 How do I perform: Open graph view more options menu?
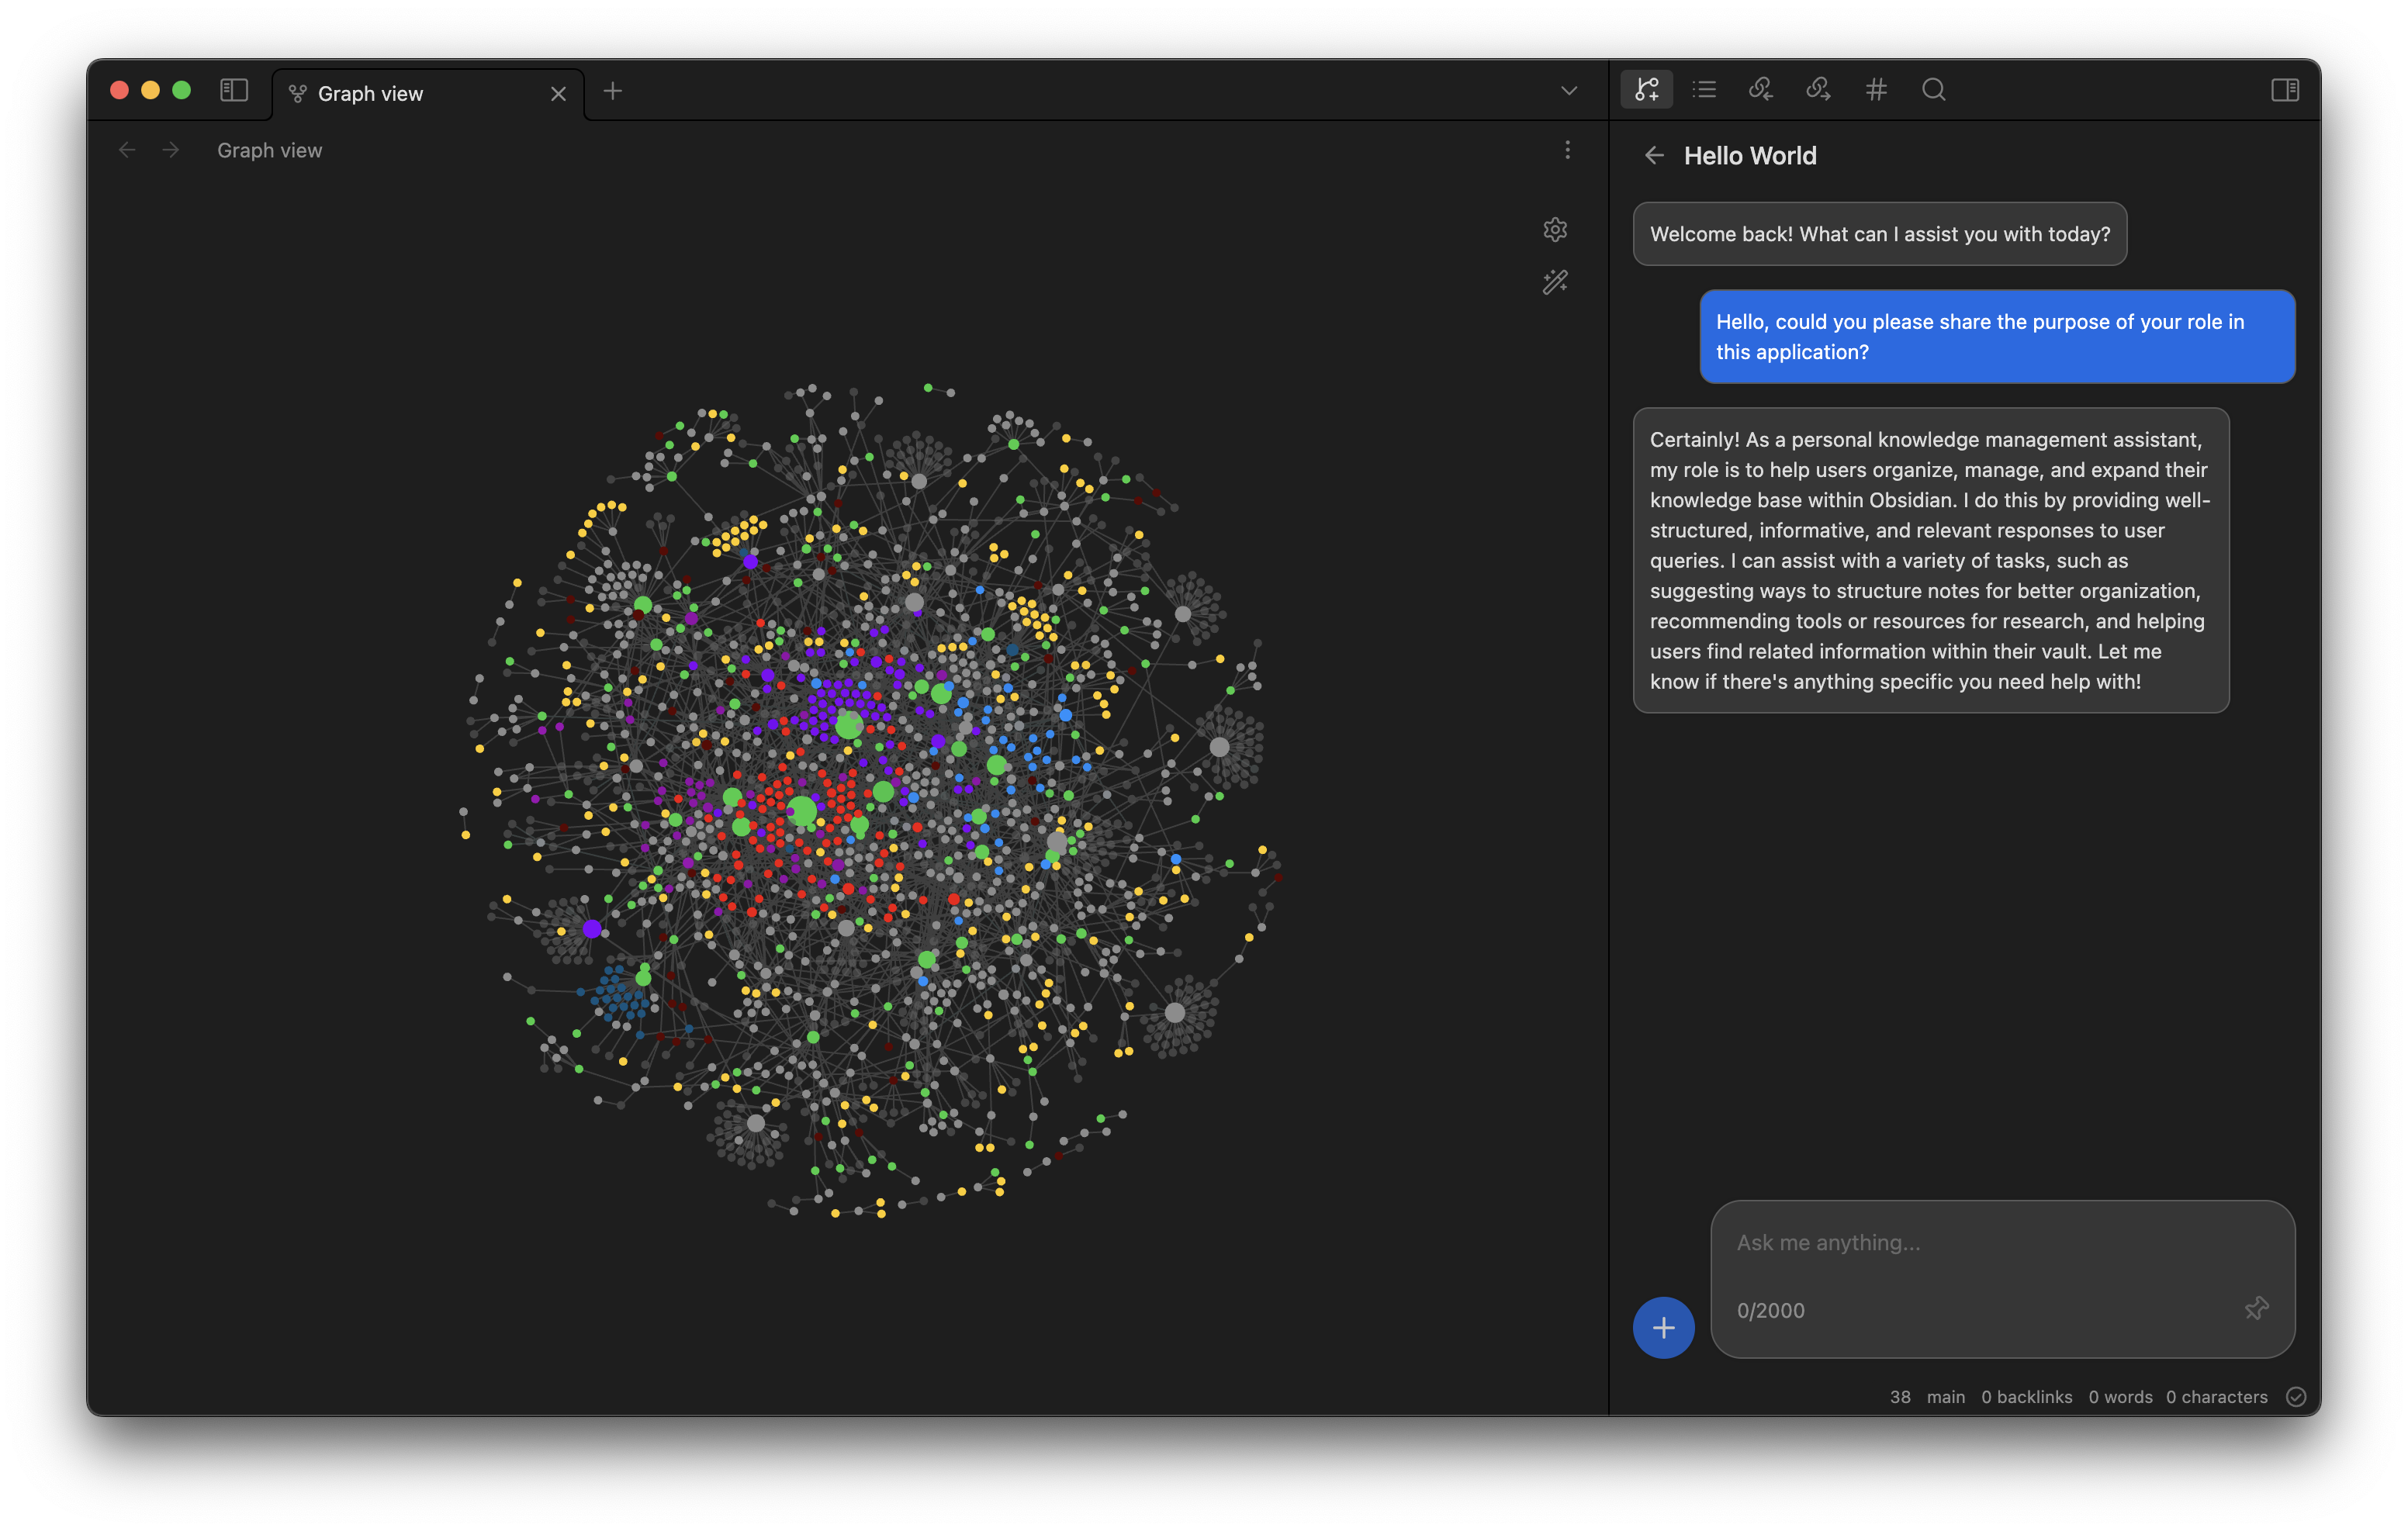[x=1567, y=150]
